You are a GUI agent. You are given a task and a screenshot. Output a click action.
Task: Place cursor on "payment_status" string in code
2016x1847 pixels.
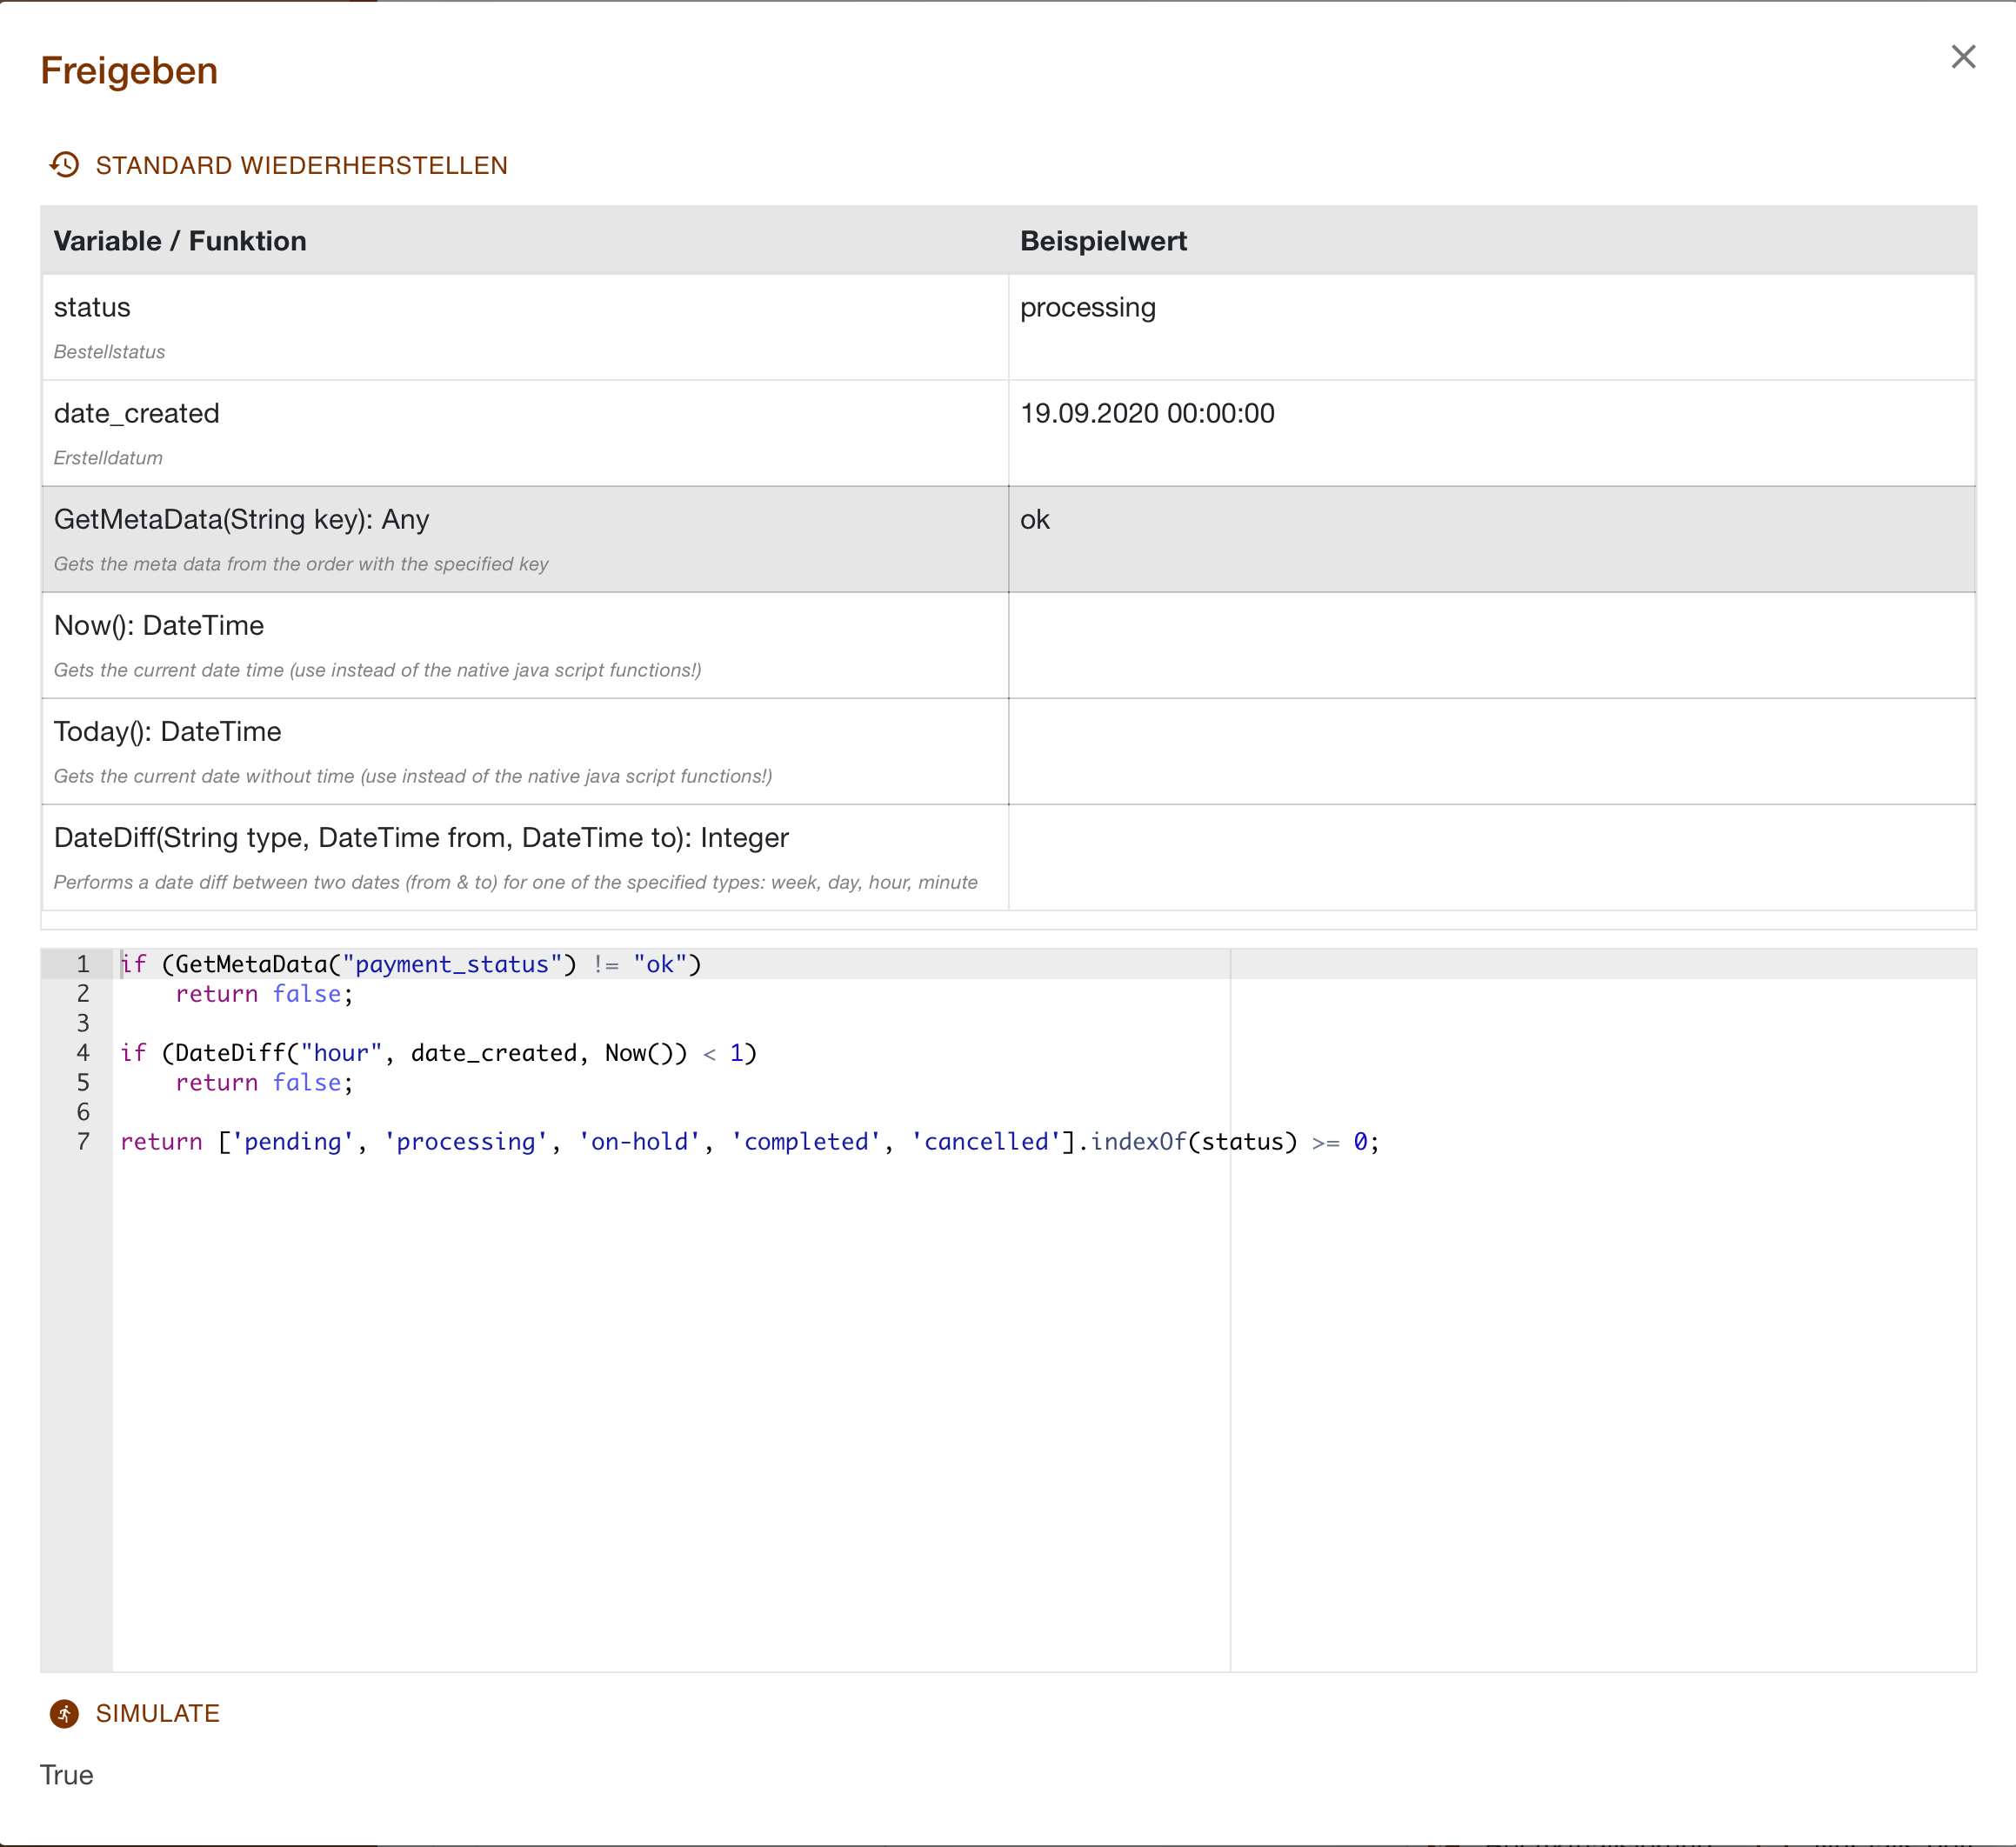pyautogui.click(x=452, y=964)
